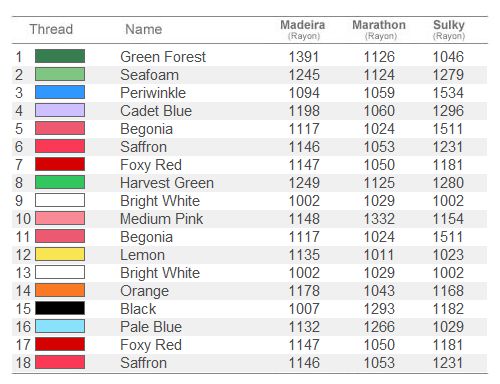This screenshot has width=500, height=384.
Task: Click Madeira code 1391 for Green Forest
Action: click(x=304, y=57)
